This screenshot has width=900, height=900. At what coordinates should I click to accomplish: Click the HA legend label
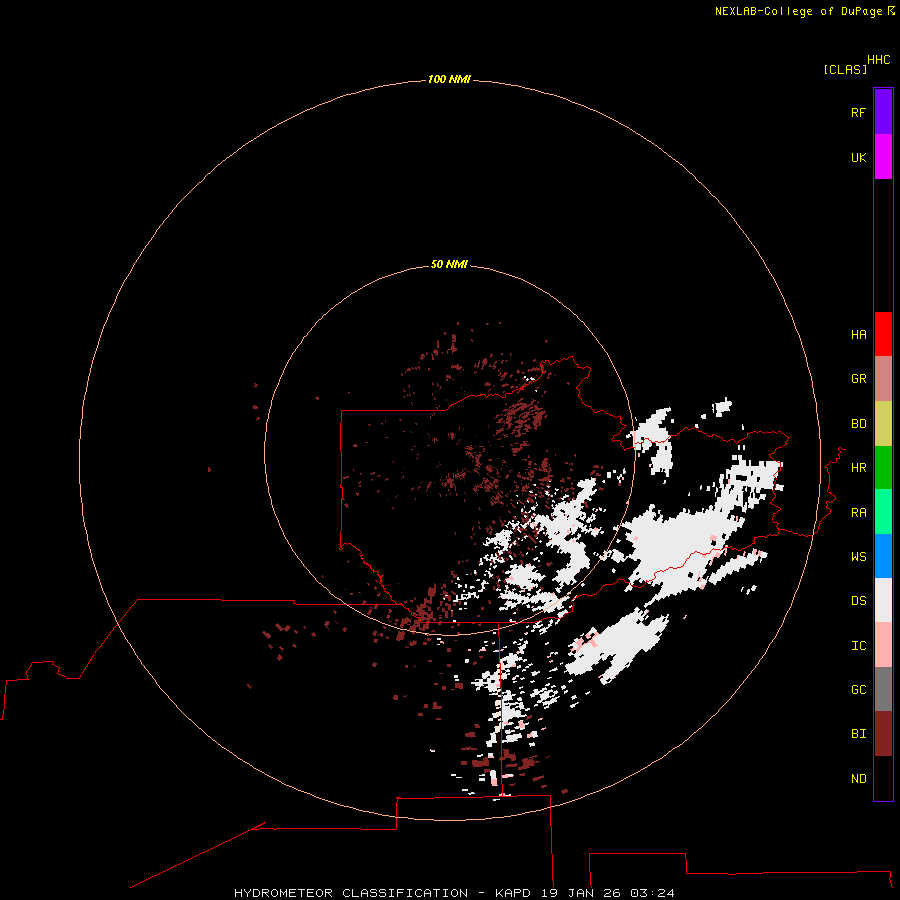click(x=859, y=335)
